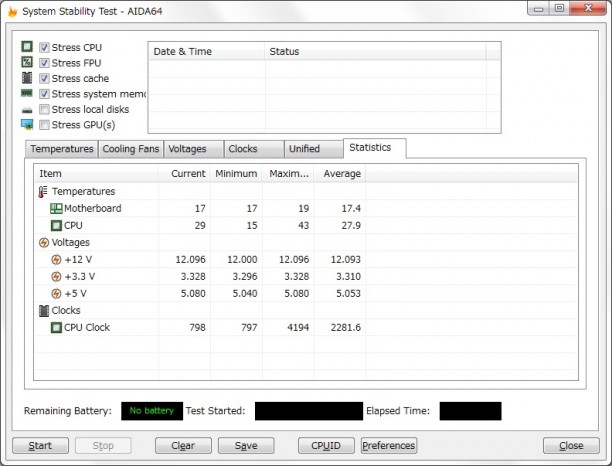This screenshot has height=466, width=612.
Task: Click the disk drive icon beside Stress local disks
Action: point(27,110)
